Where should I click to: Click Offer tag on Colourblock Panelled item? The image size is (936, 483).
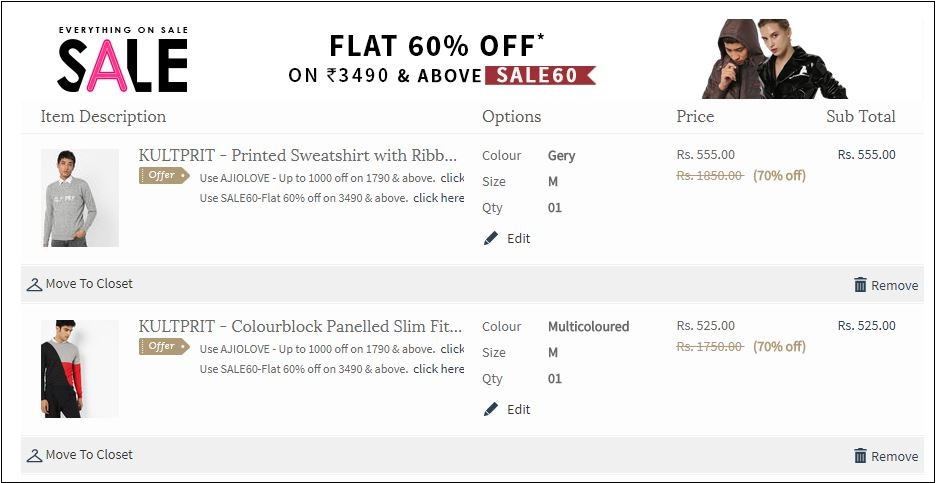(163, 347)
